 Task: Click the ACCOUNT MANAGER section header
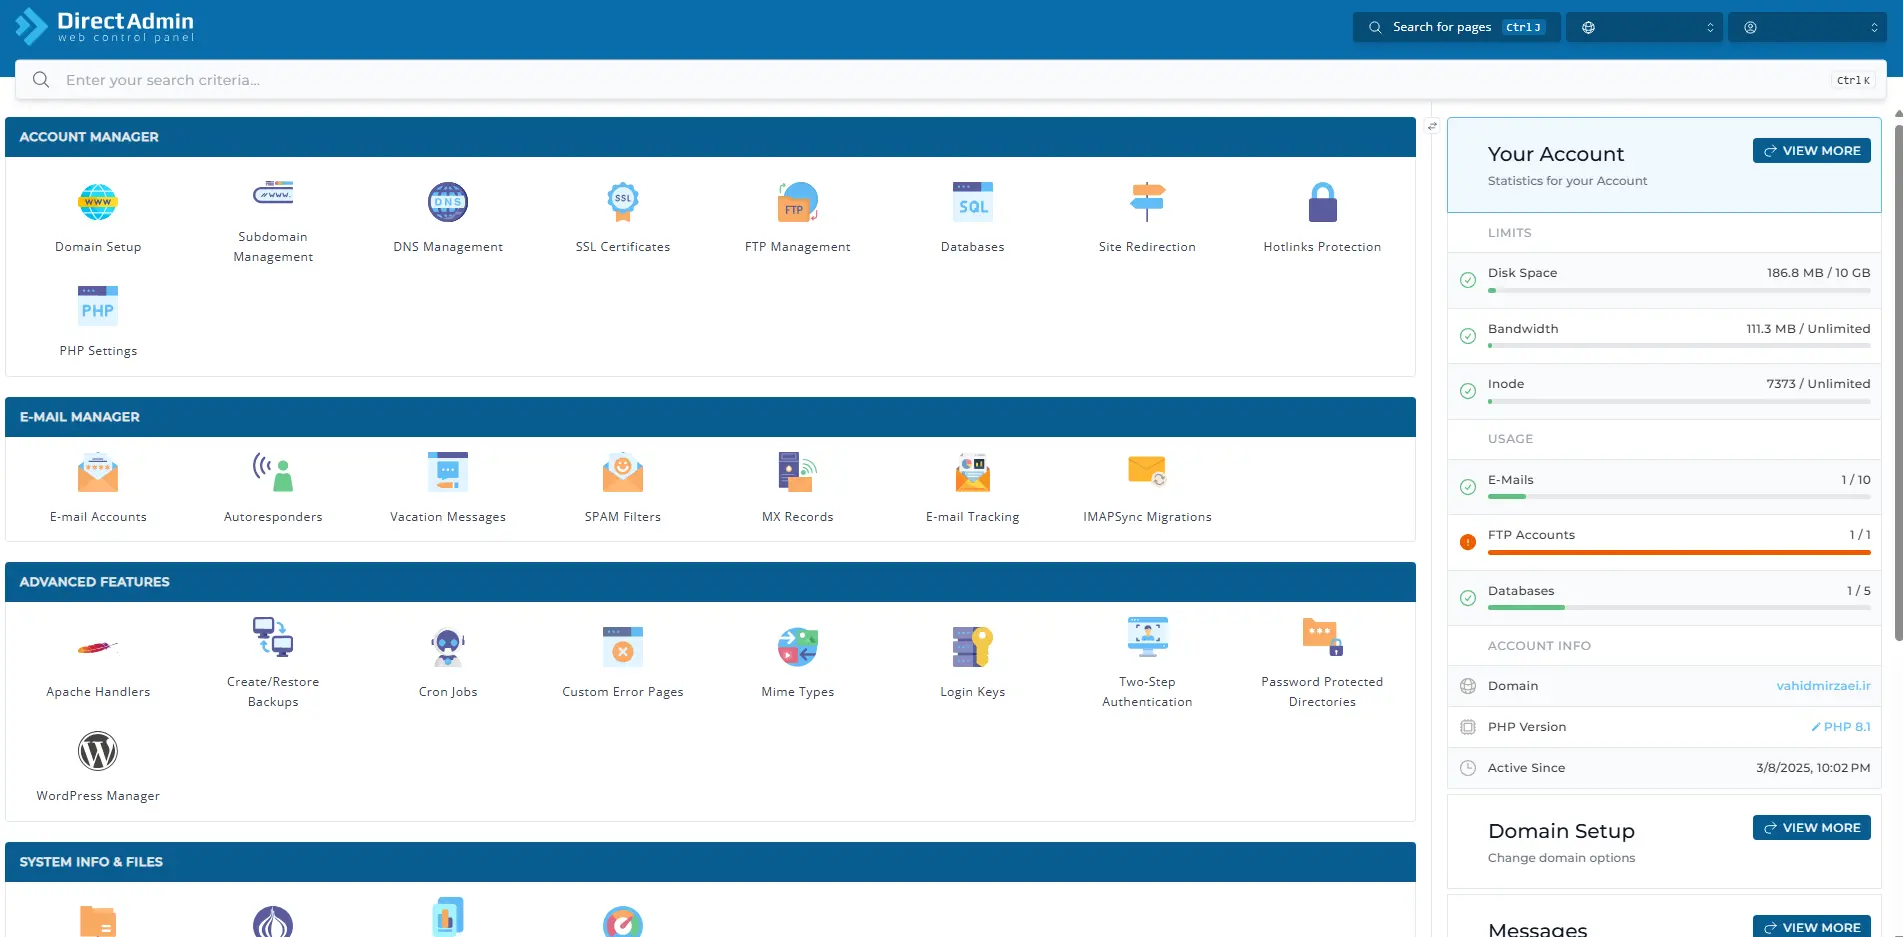click(710, 137)
